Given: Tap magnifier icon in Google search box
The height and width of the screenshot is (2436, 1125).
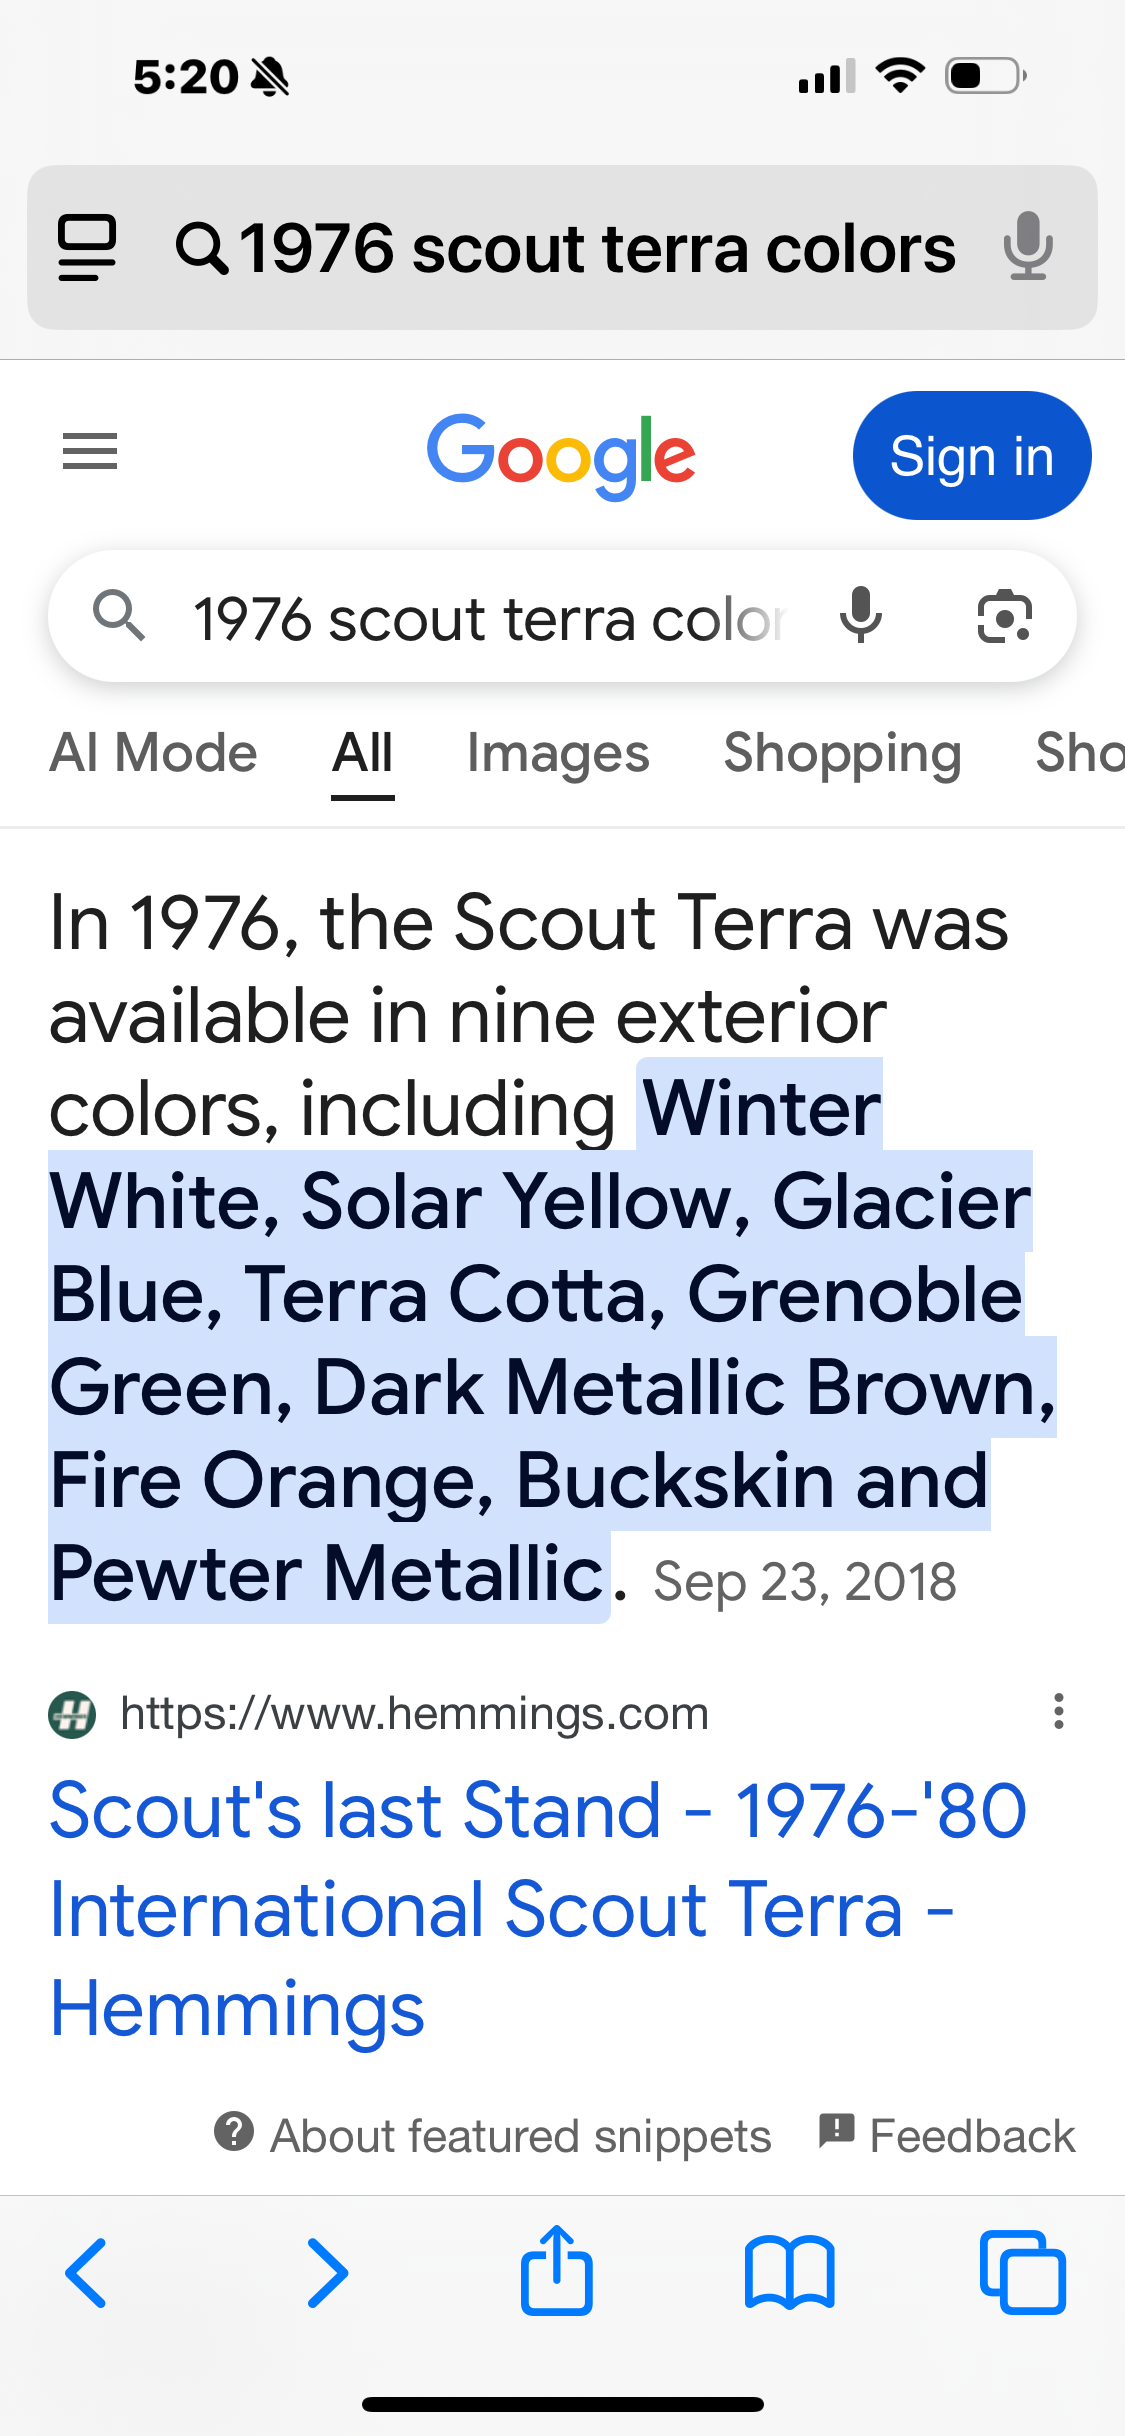Looking at the screenshot, I should coord(118,615).
